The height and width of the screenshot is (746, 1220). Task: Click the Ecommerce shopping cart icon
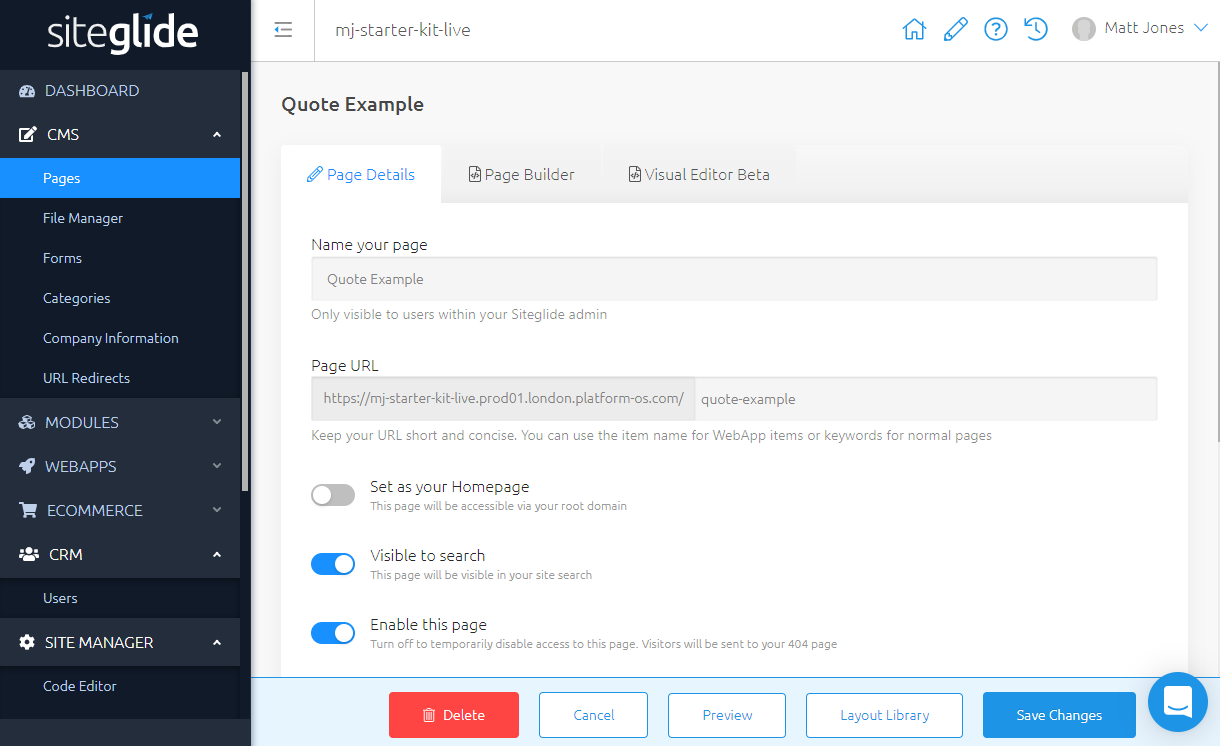[28, 510]
